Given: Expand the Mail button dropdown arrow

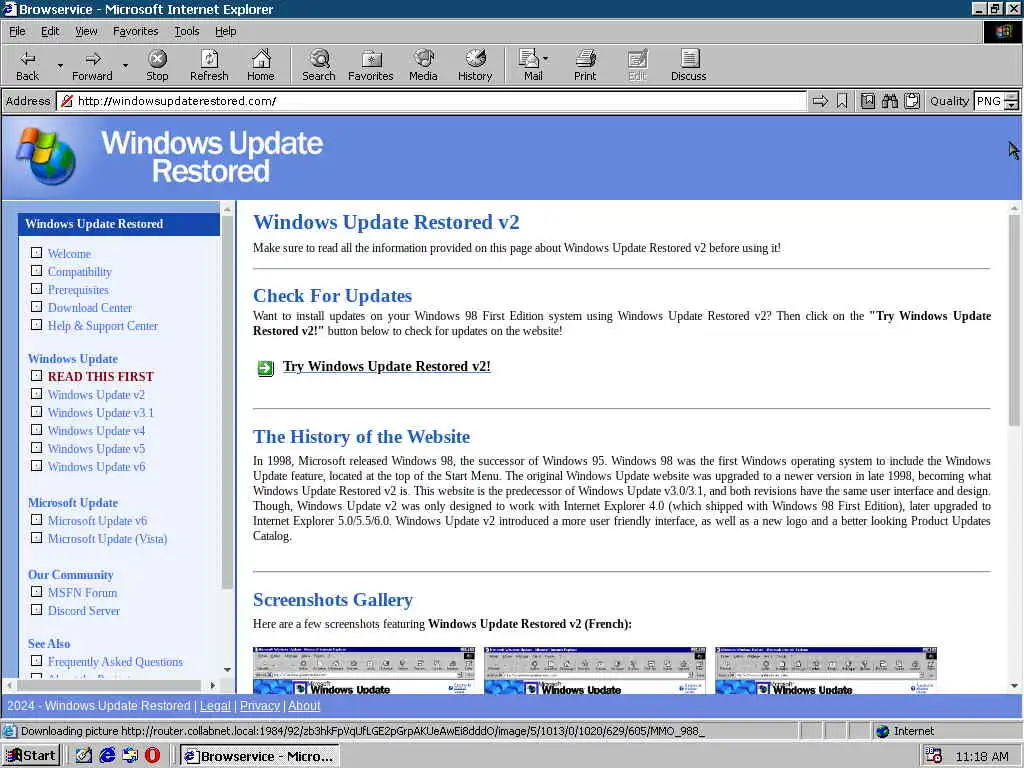Looking at the screenshot, I should pyautogui.click(x=546, y=59).
